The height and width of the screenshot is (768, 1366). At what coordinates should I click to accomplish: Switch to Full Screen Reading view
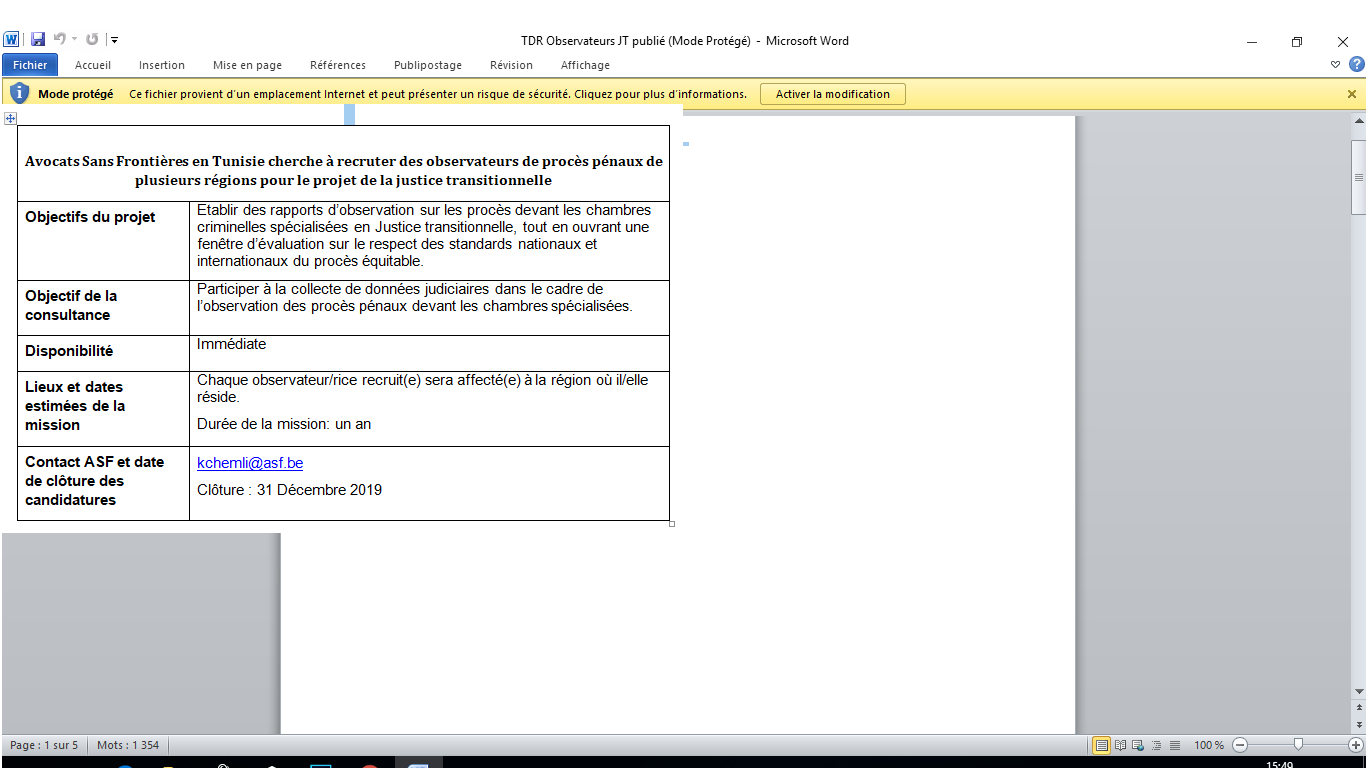(1121, 745)
